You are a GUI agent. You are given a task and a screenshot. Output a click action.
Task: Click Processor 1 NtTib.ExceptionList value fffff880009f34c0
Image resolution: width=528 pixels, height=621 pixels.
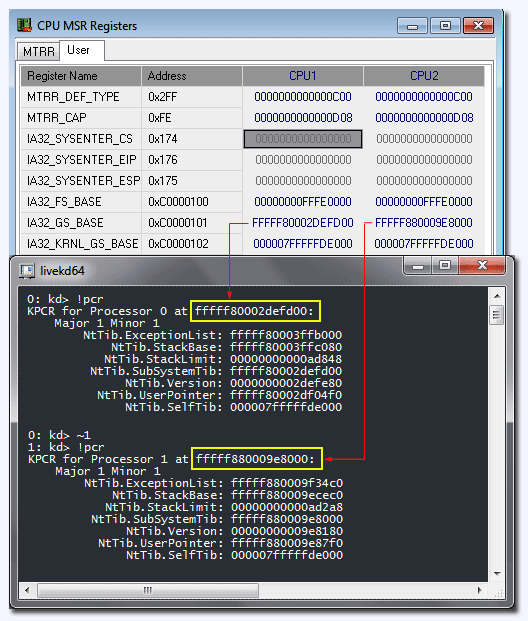point(287,483)
